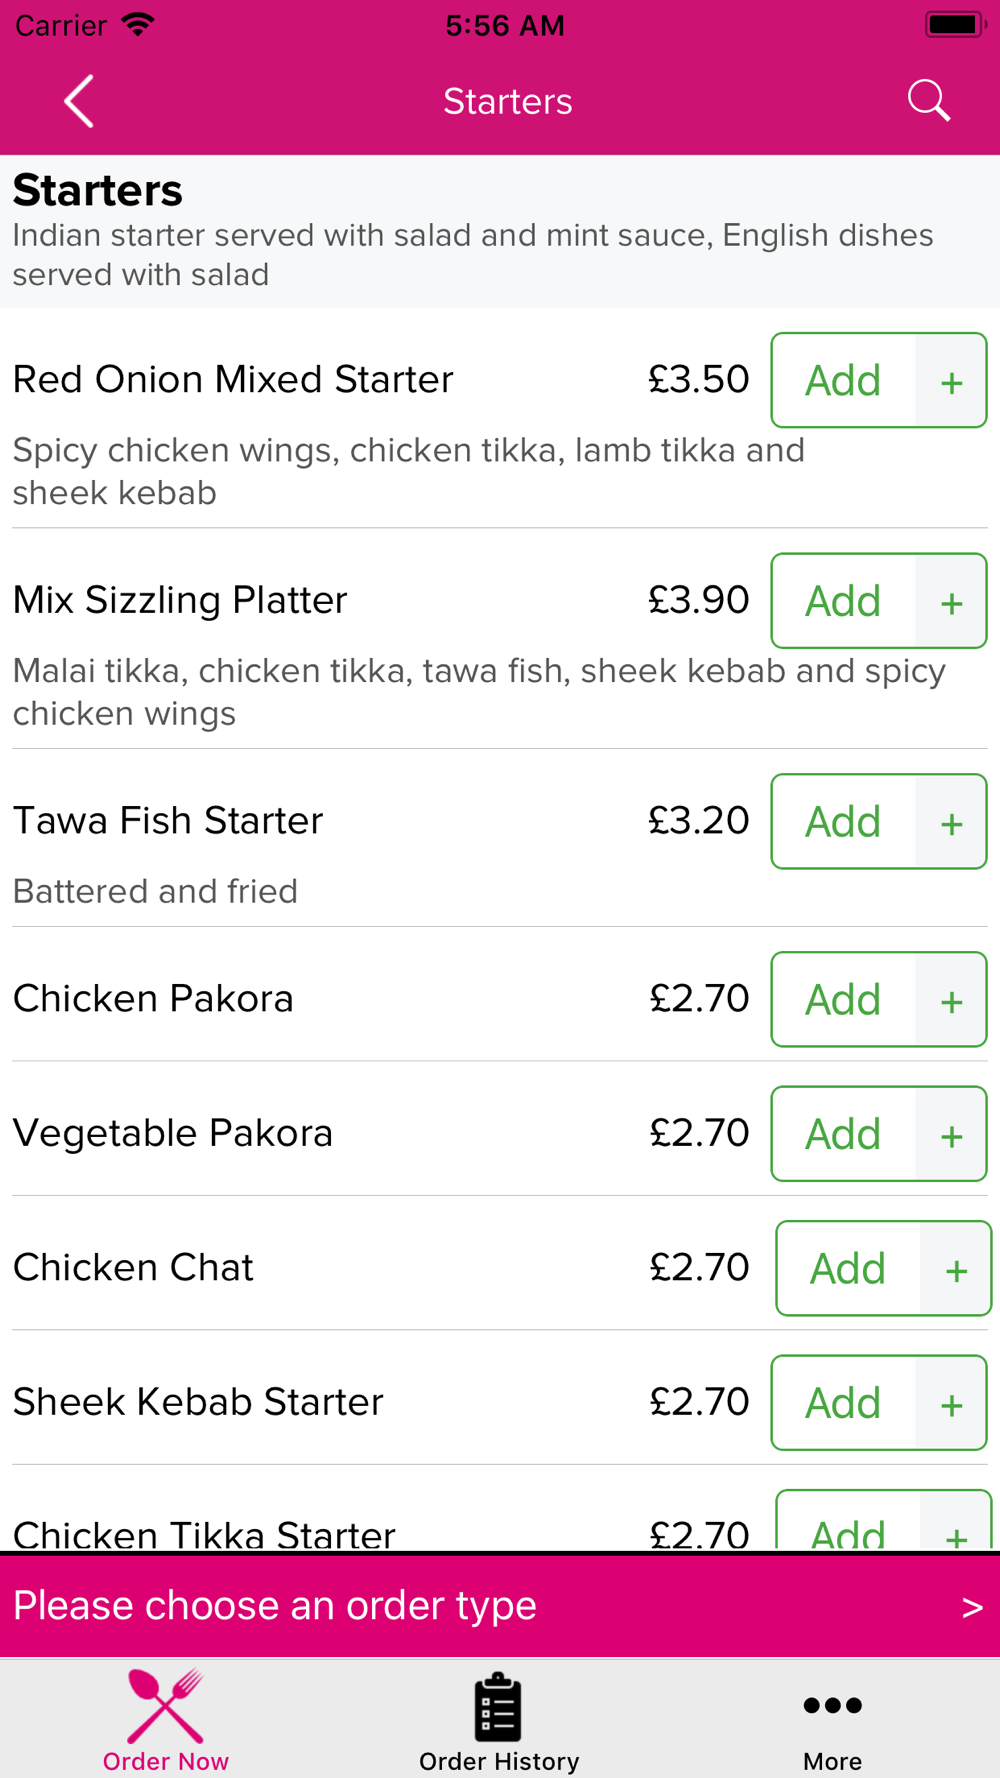Tap the More three-dots icon

[832, 1705]
